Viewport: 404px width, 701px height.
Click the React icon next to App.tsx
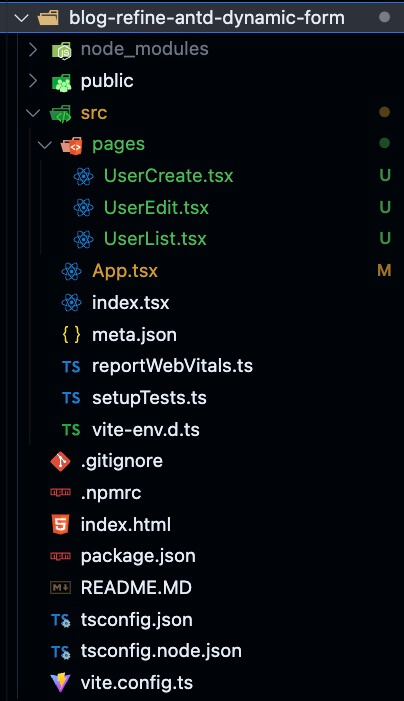[72, 271]
